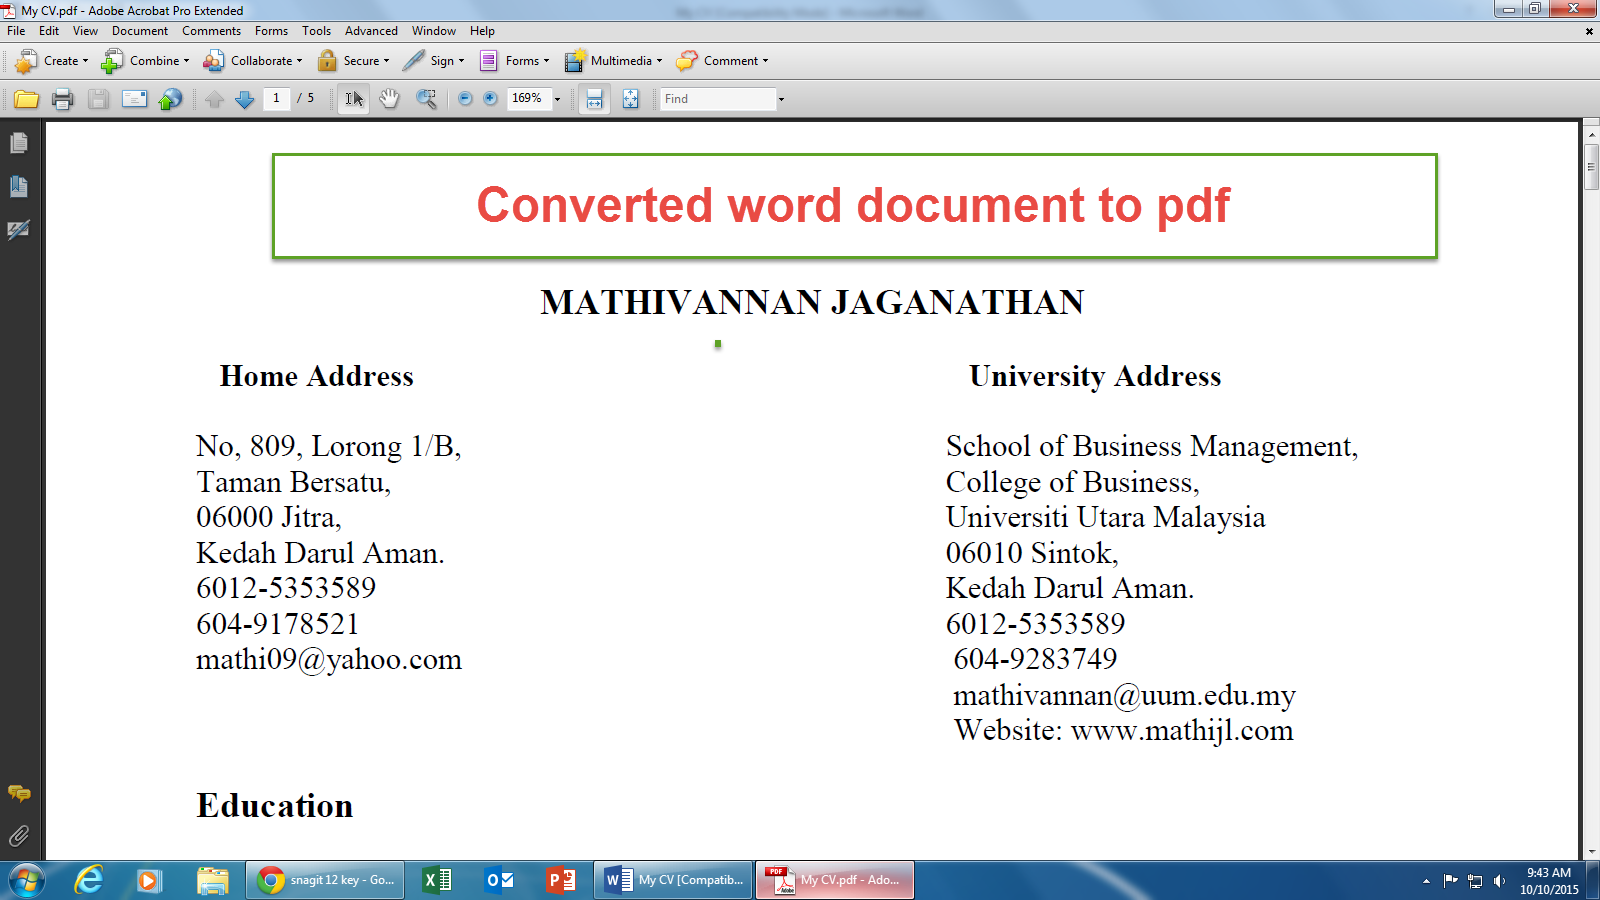Click inside the Find search box

715,98
